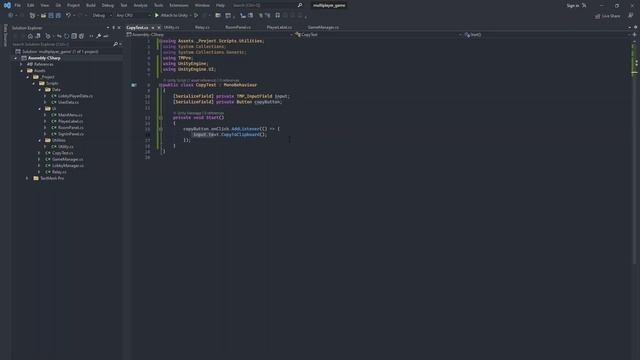Collapse the Utilities folder
This screenshot has height=360, width=640.
40,140
